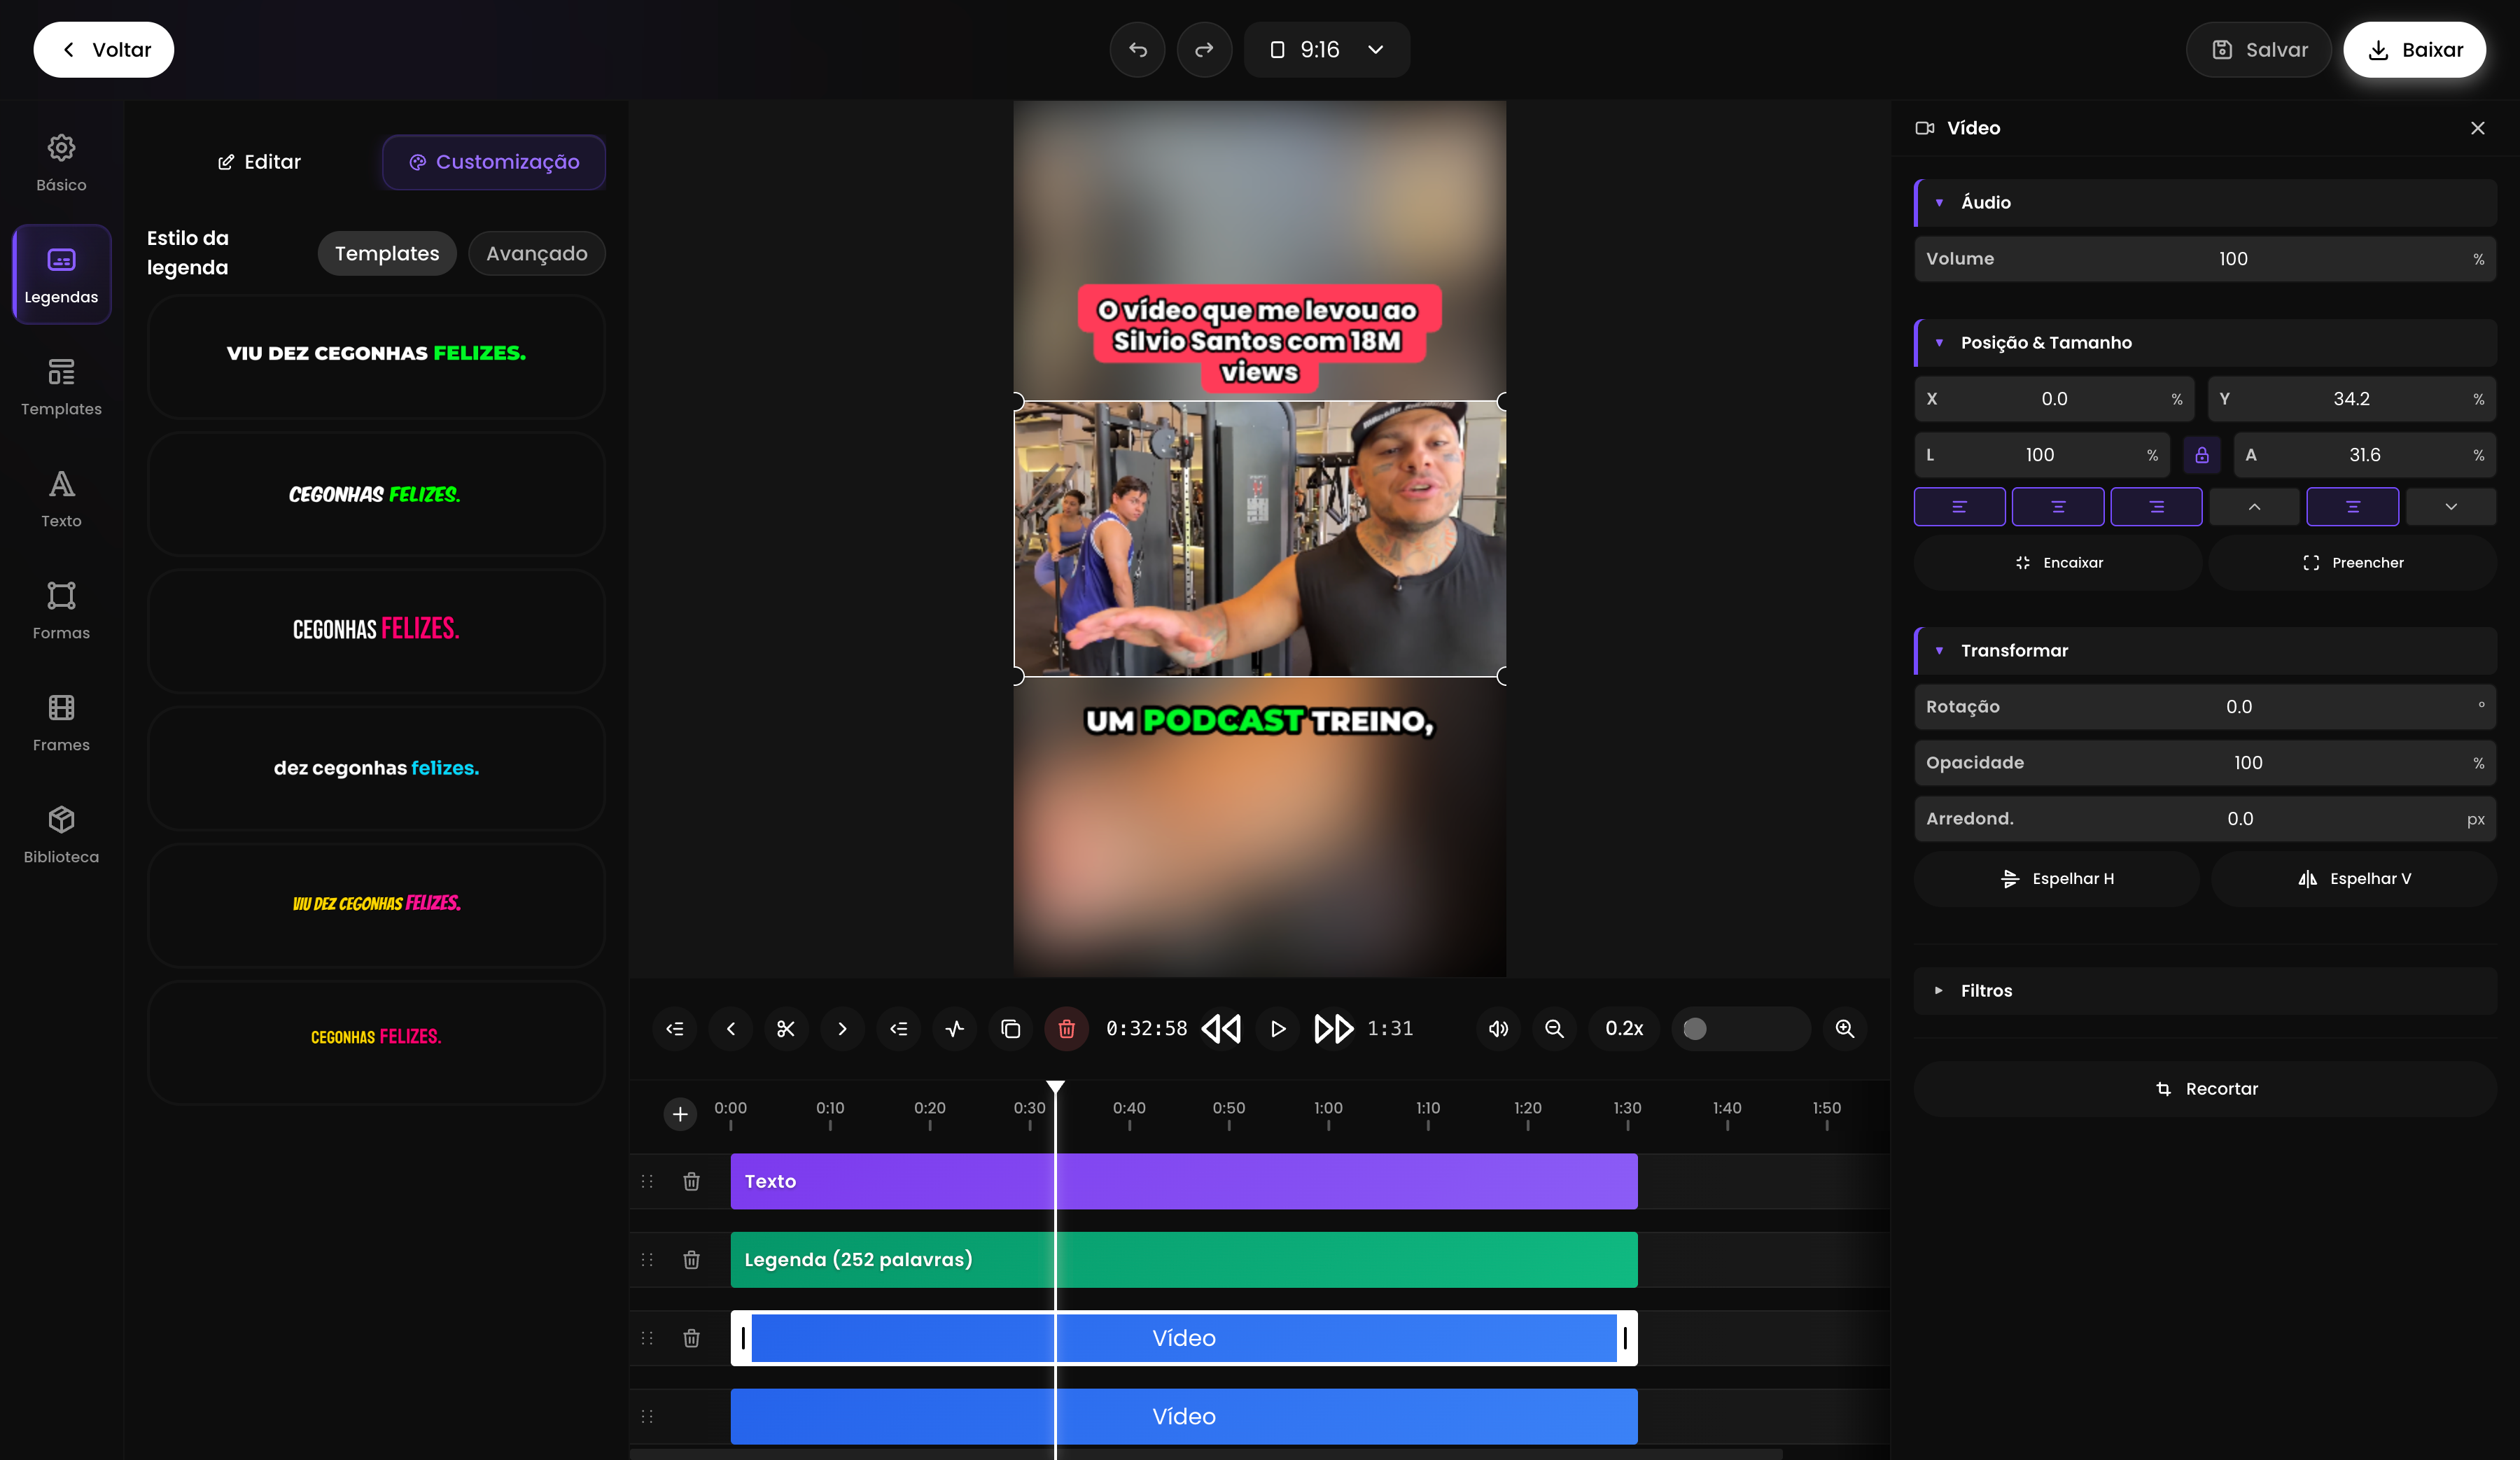The width and height of the screenshot is (2520, 1460).
Task: Mute audio with the speaker icon
Action: [1498, 1028]
